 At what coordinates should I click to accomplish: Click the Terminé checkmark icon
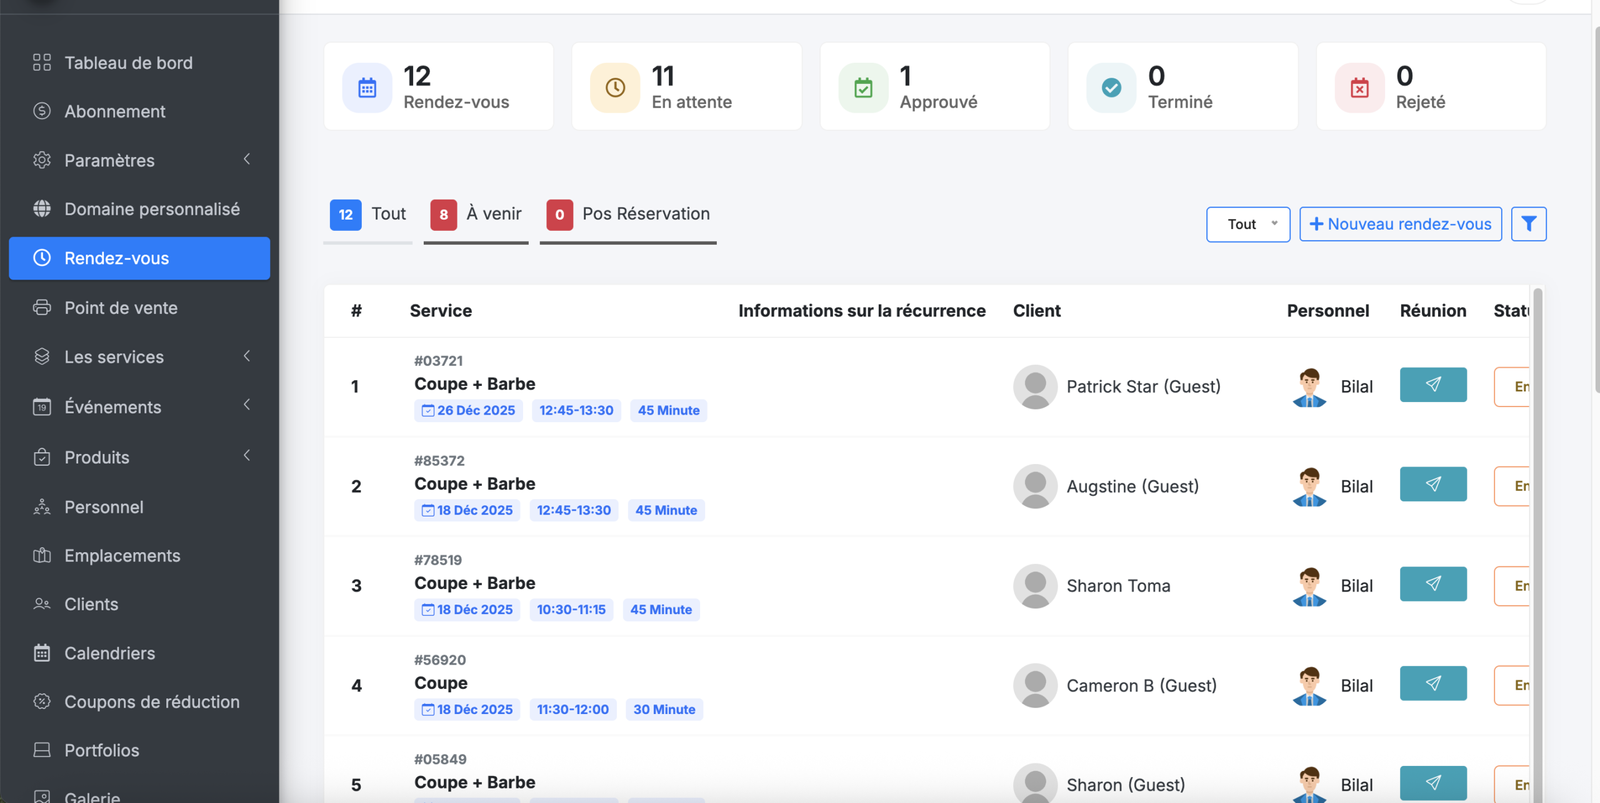pos(1111,88)
